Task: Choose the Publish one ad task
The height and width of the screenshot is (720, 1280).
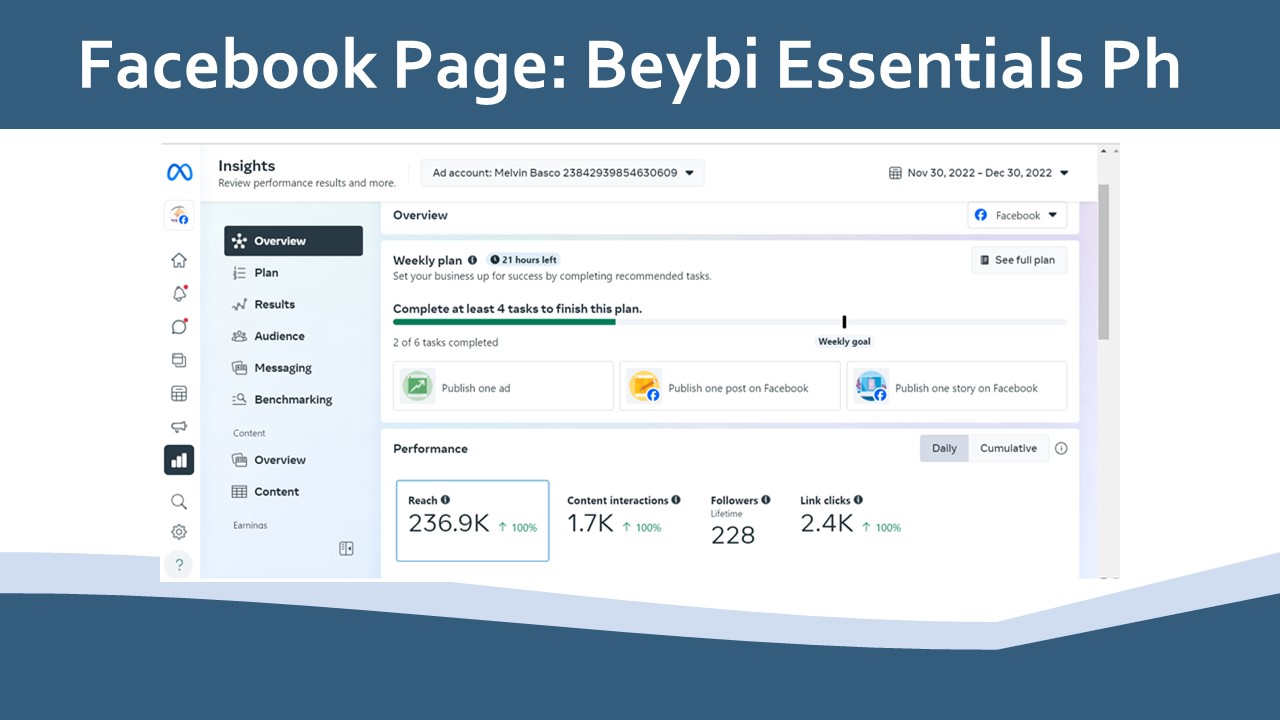Action: [503, 386]
